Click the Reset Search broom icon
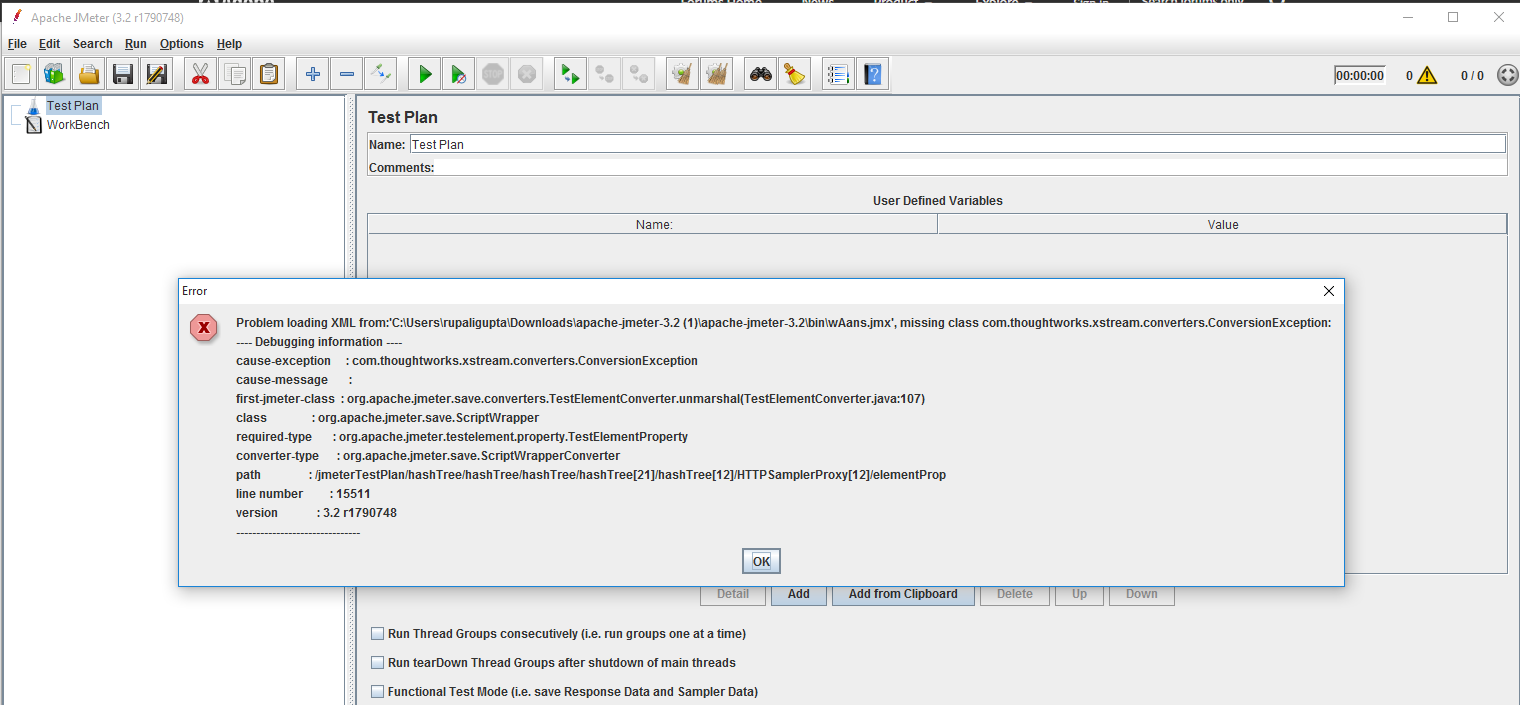 pyautogui.click(x=795, y=74)
